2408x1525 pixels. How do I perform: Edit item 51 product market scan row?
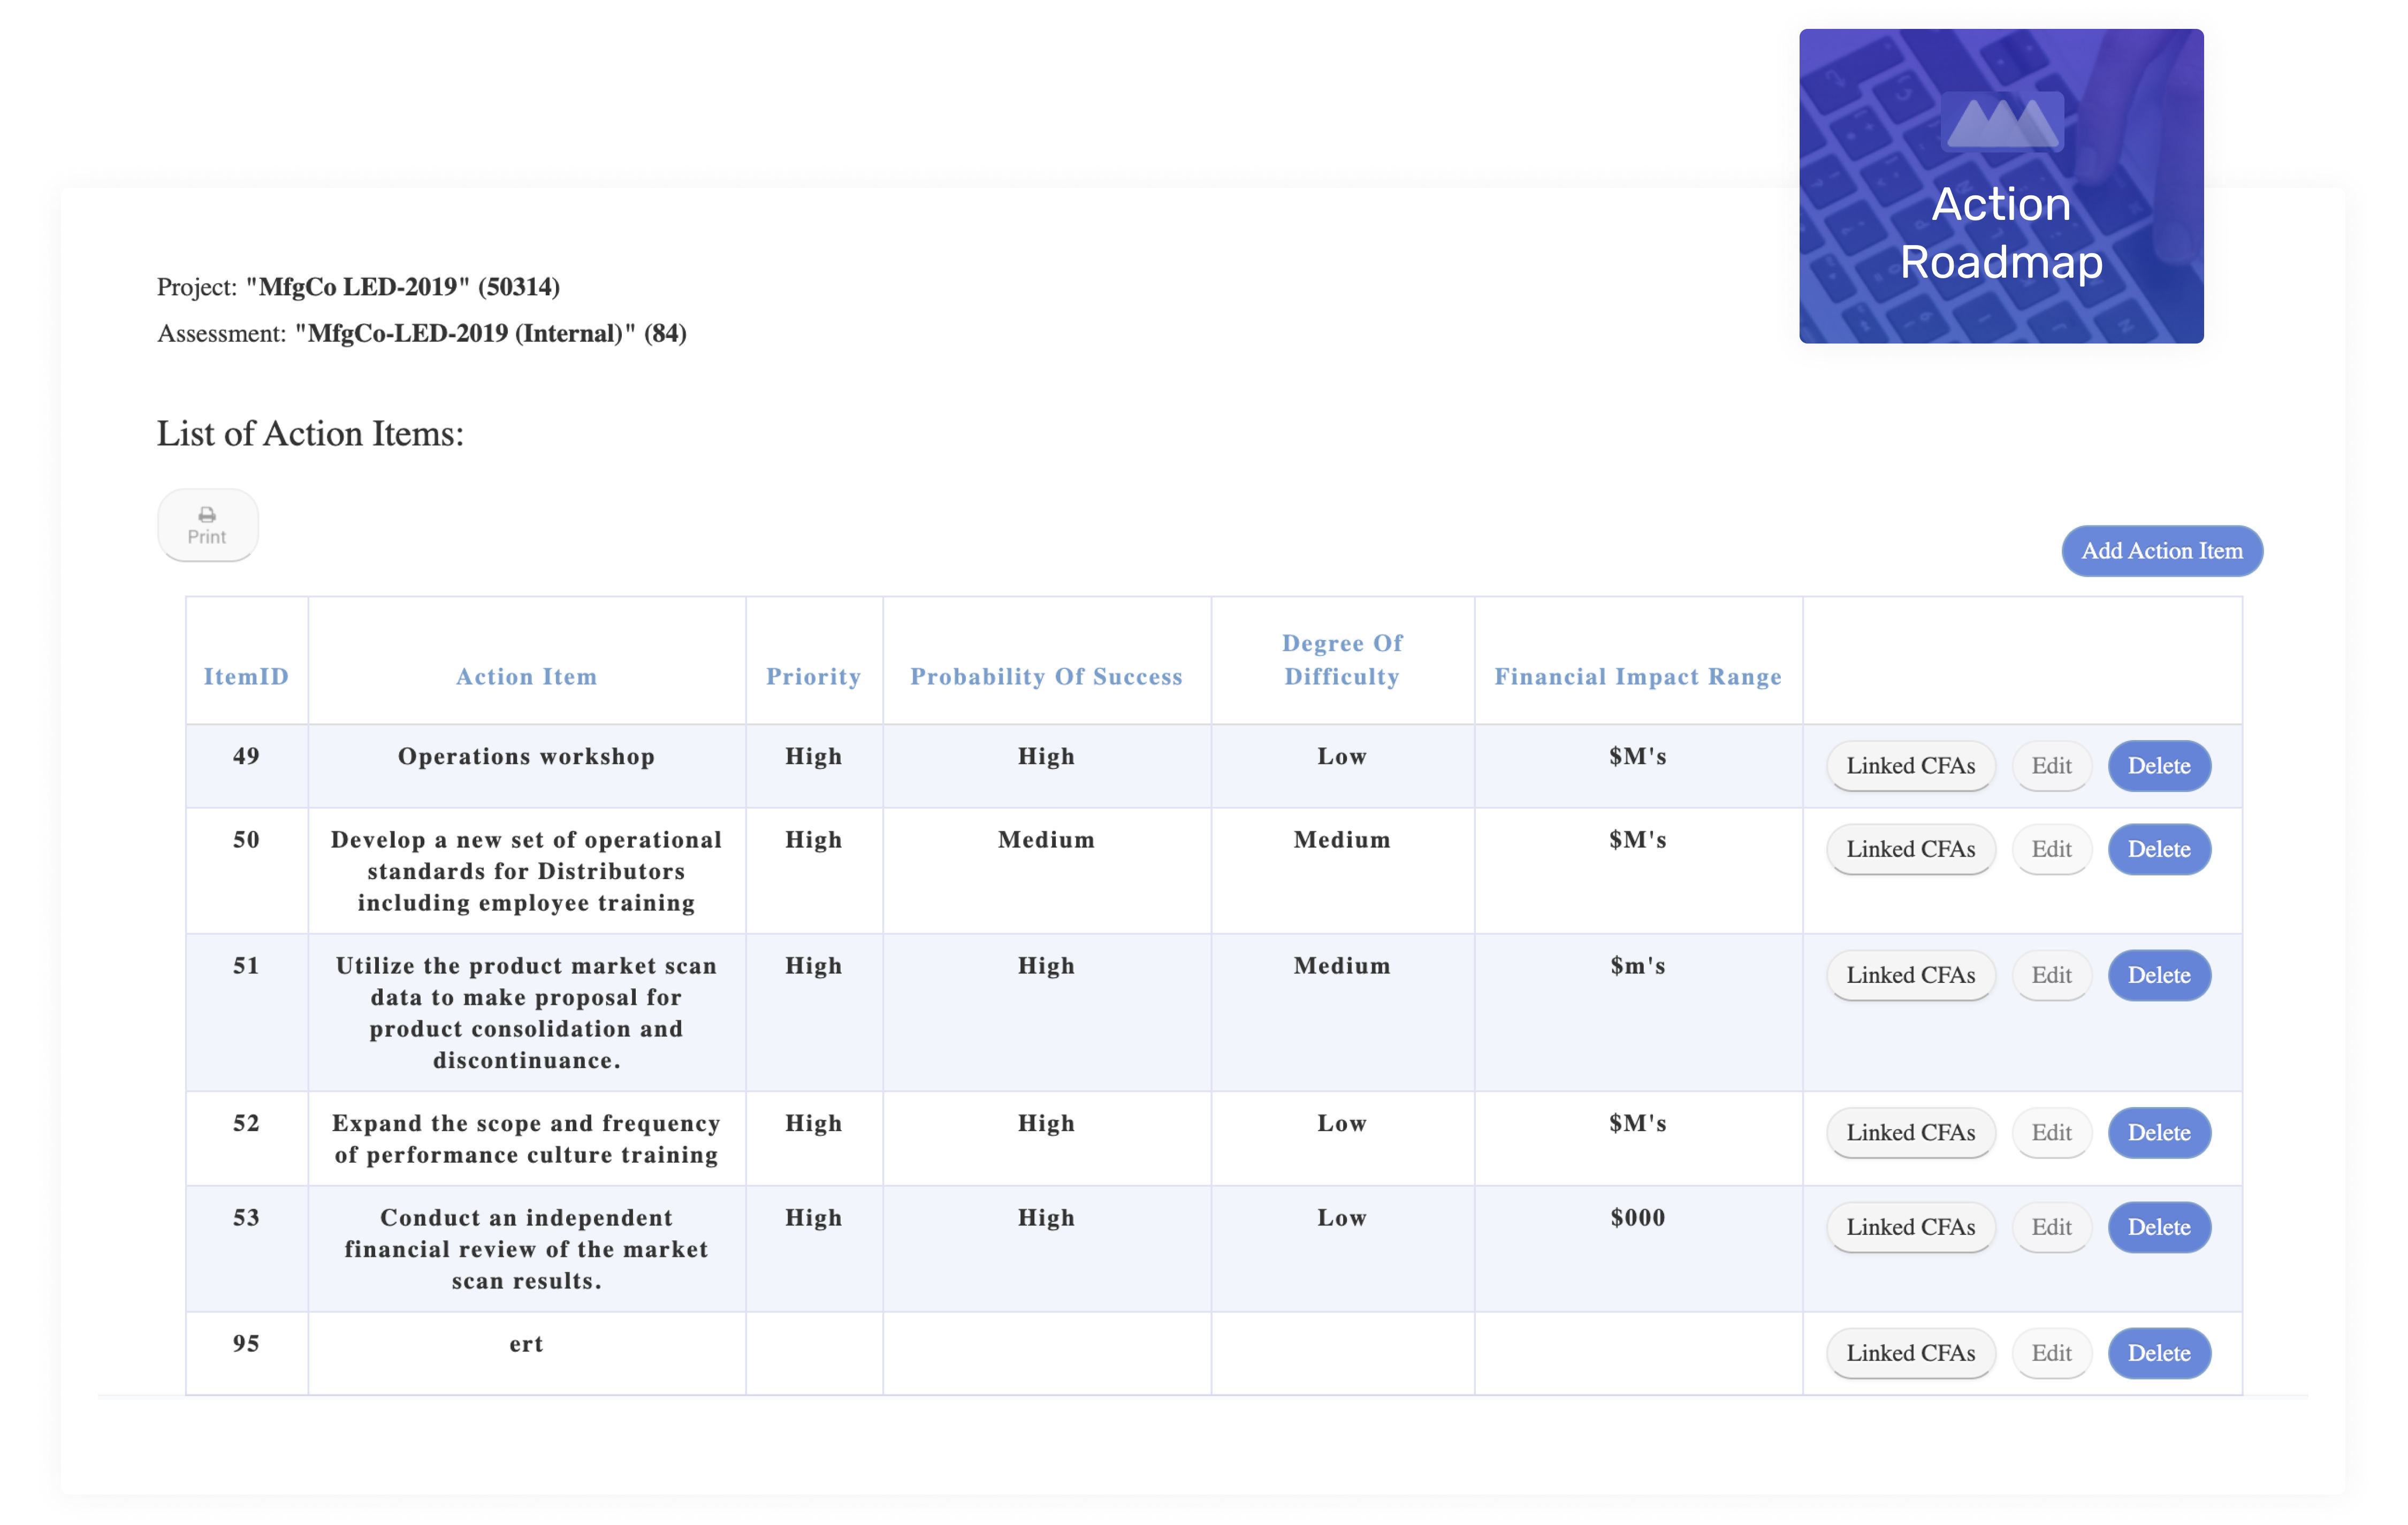pos(2051,975)
